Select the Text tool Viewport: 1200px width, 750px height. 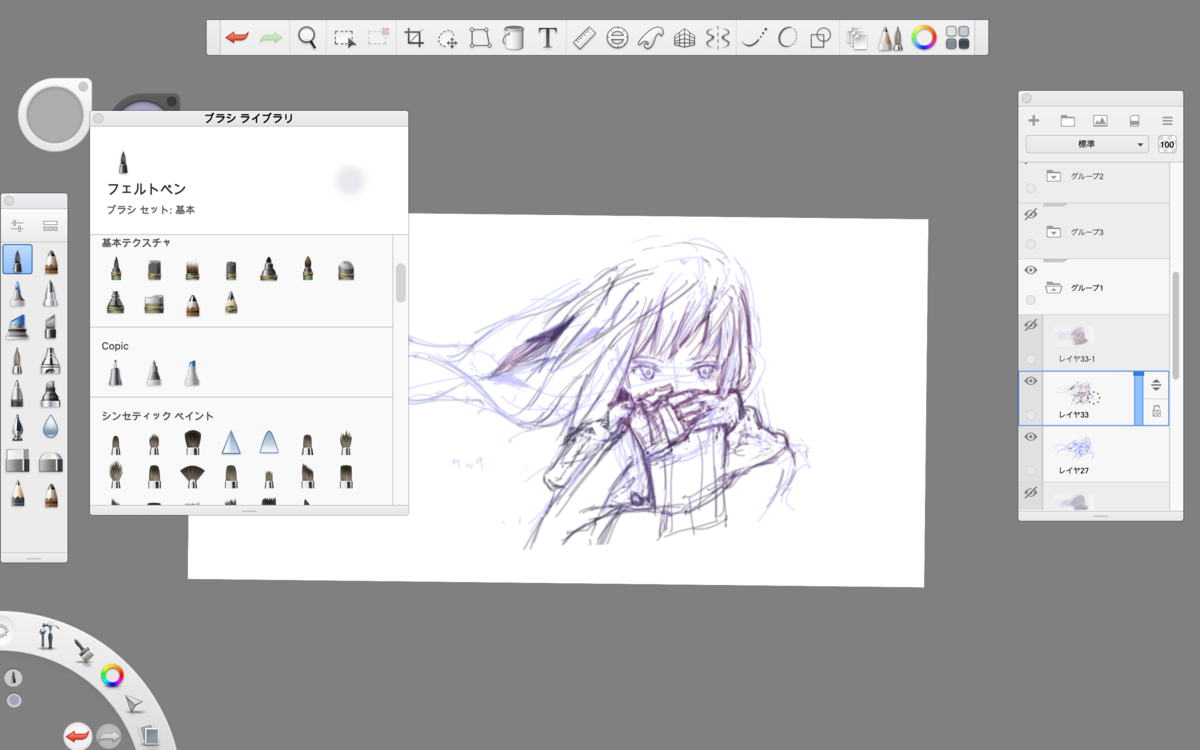point(547,38)
